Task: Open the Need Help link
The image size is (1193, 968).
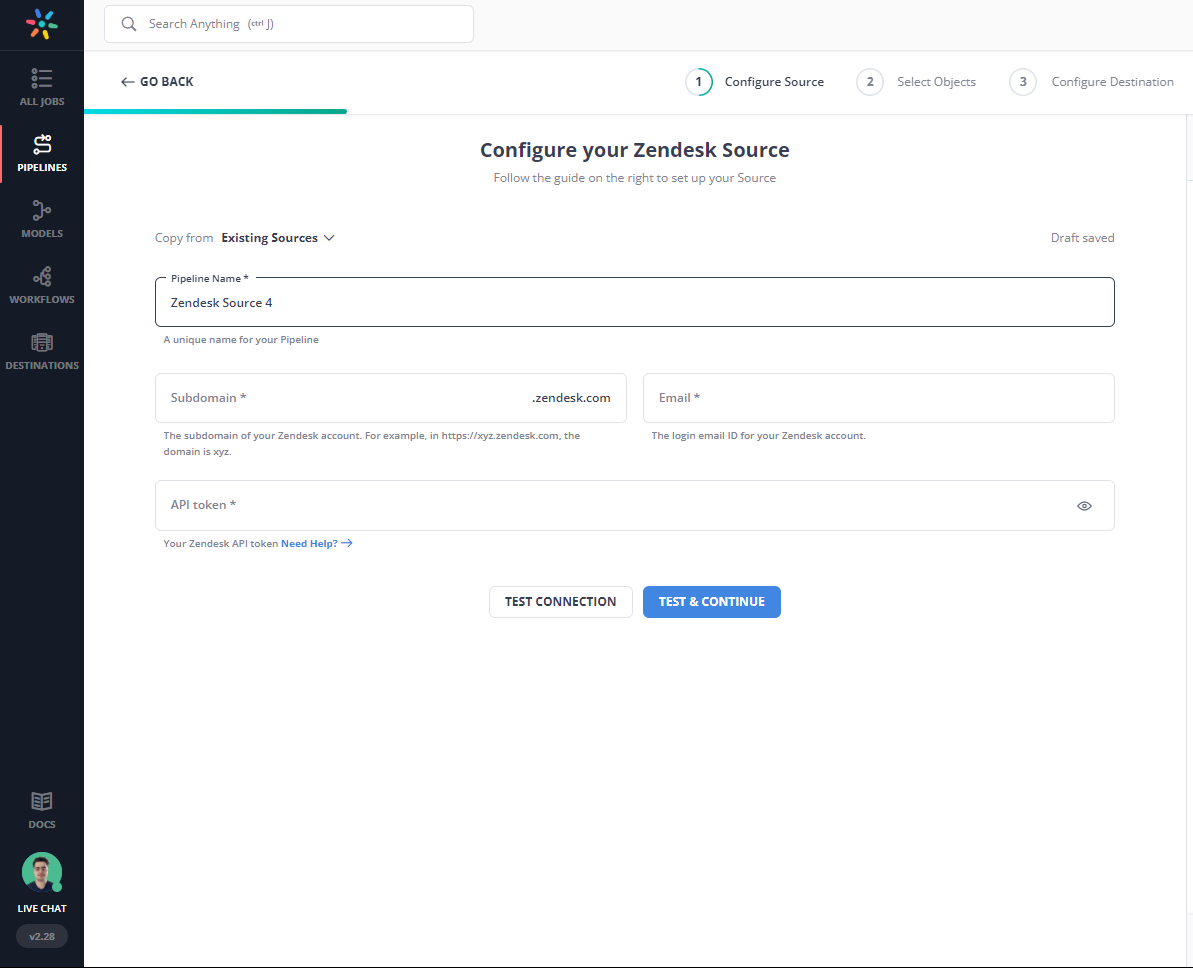Action: pos(317,543)
